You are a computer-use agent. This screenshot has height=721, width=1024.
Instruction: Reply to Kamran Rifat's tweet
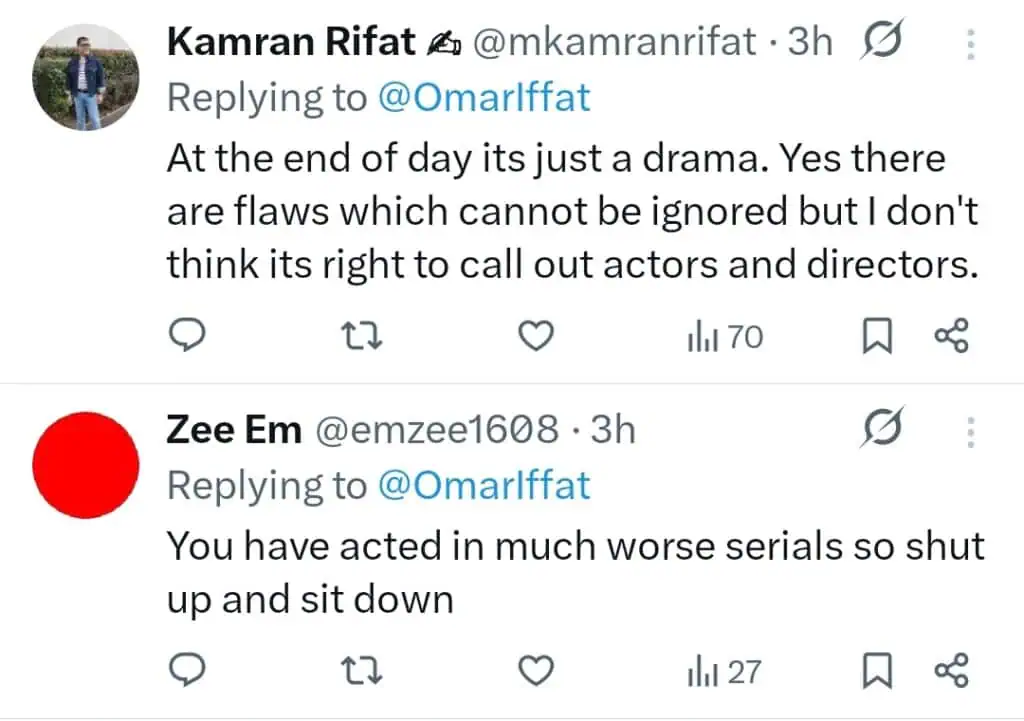(x=185, y=338)
